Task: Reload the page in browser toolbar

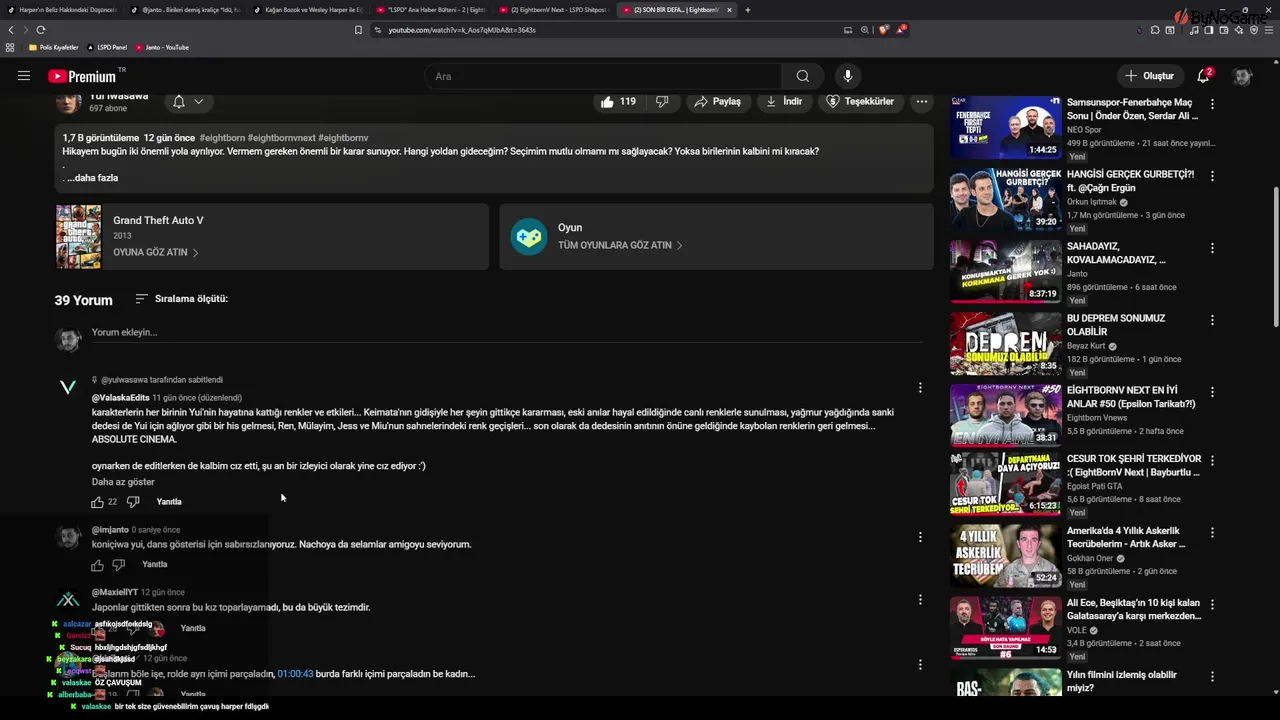Action: point(41,30)
